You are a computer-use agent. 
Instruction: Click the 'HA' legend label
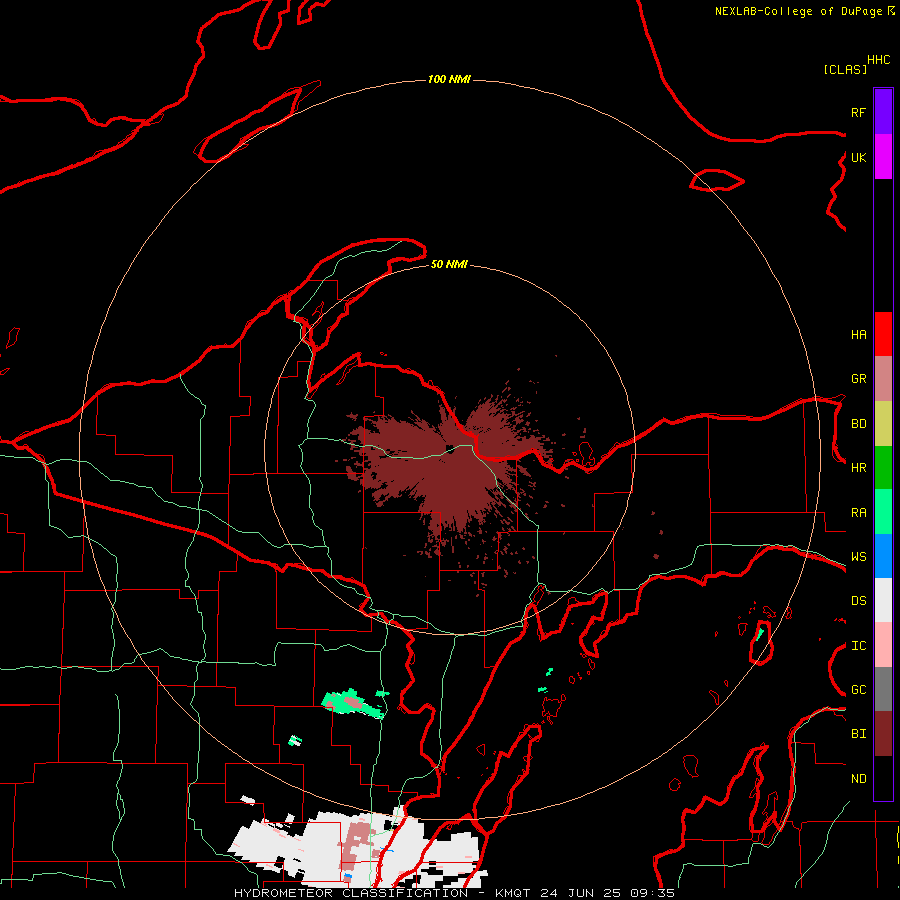pyautogui.click(x=858, y=335)
